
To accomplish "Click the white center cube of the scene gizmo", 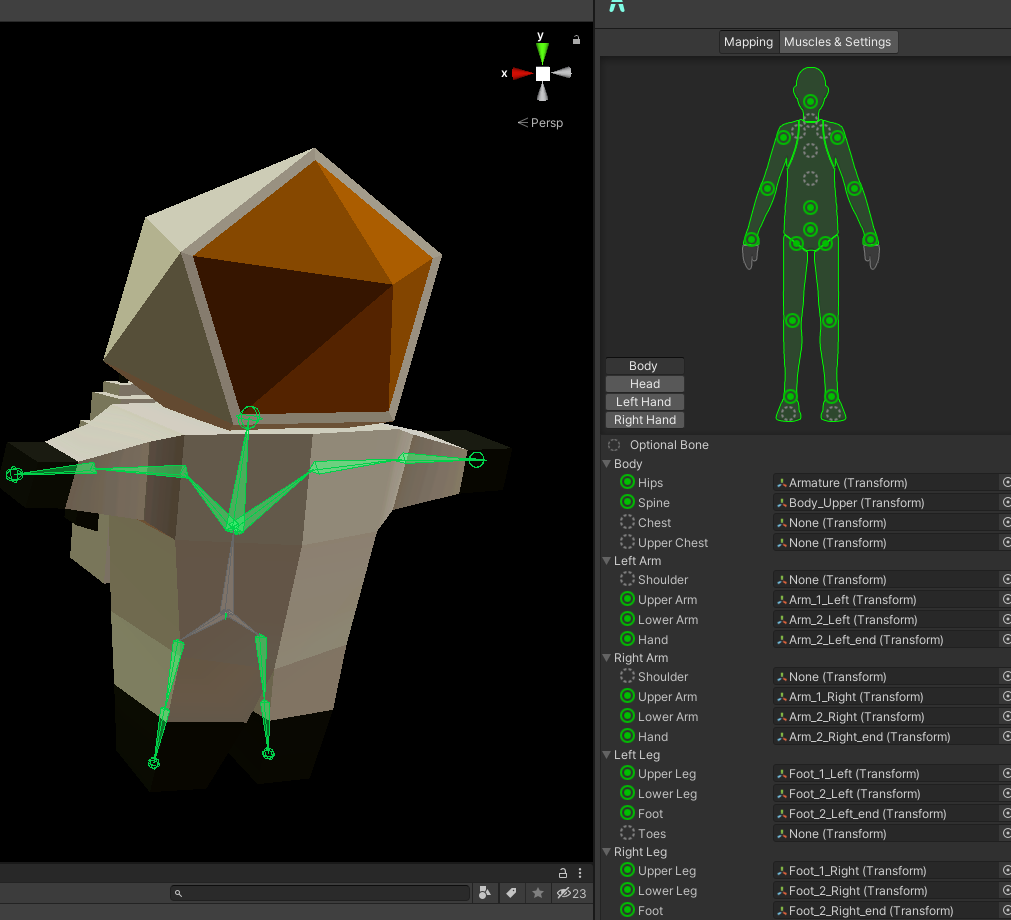I will [x=542, y=74].
